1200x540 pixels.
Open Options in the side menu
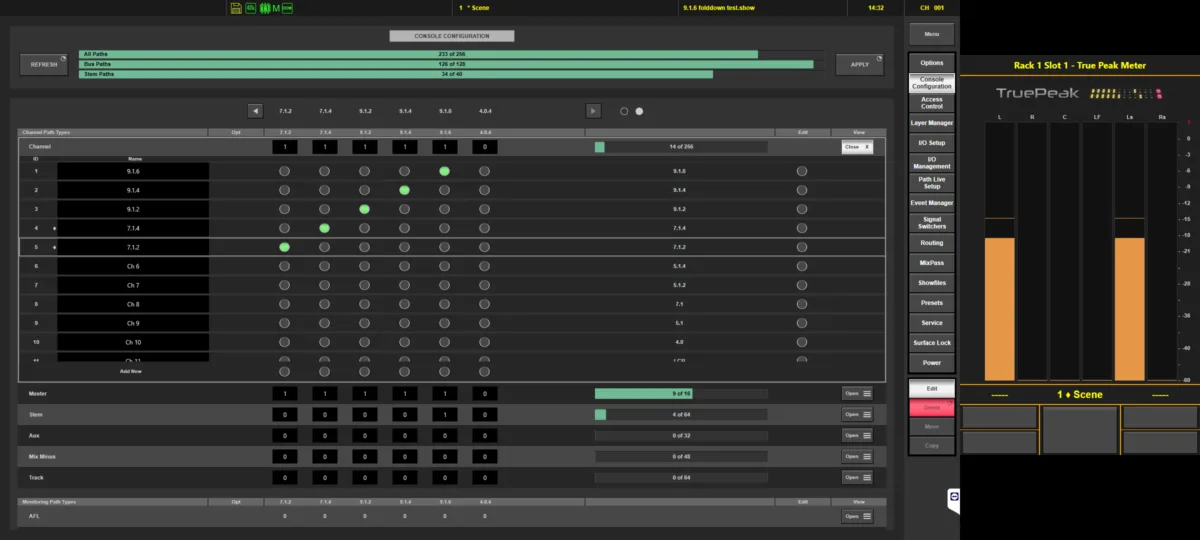pos(931,63)
